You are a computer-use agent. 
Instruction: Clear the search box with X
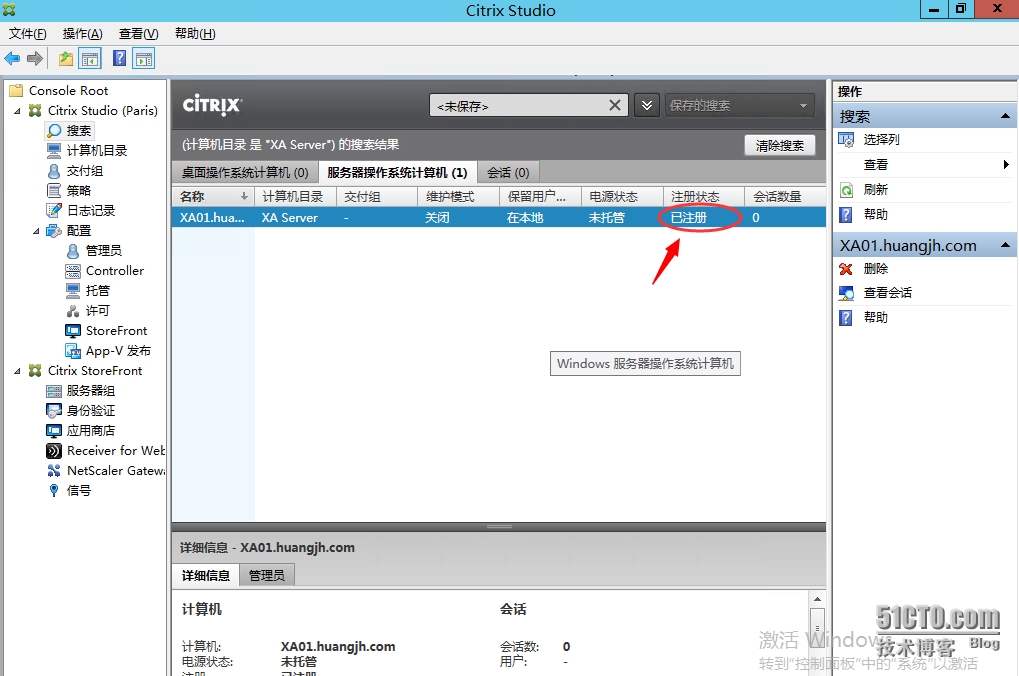(614, 105)
